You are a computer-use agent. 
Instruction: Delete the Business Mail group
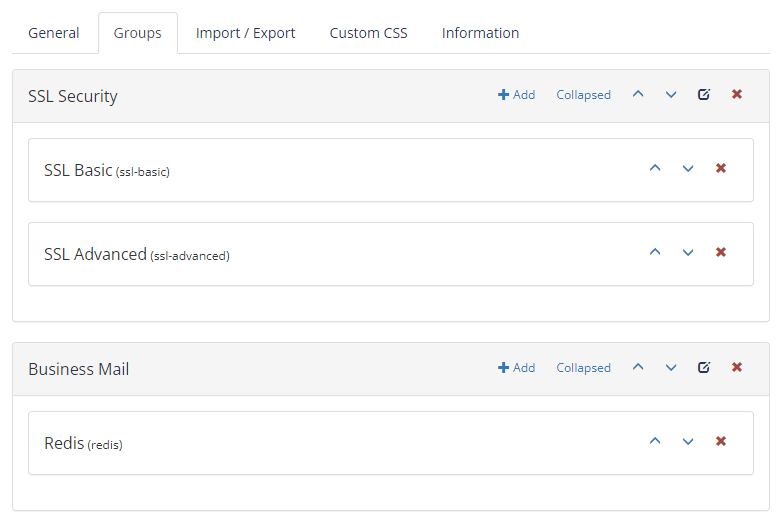point(736,368)
